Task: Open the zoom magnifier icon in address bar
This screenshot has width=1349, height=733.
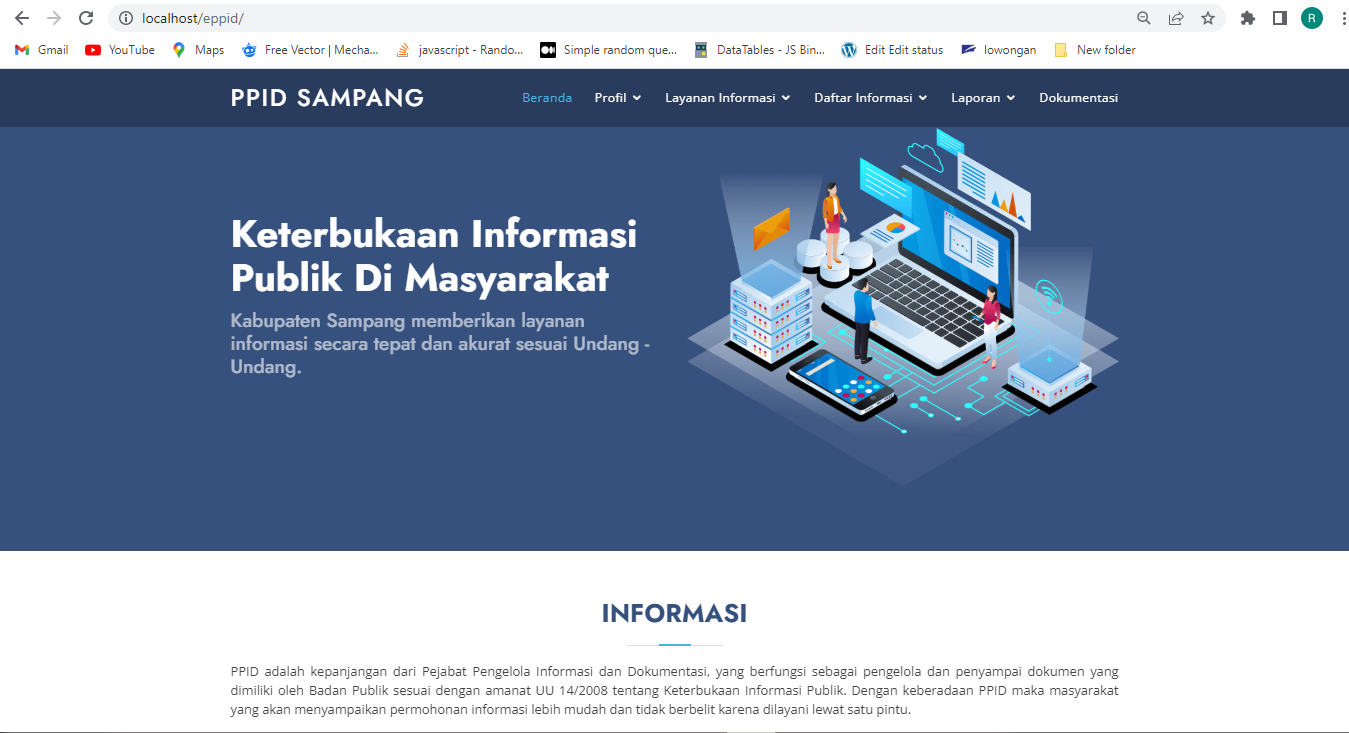Action: [x=1144, y=18]
